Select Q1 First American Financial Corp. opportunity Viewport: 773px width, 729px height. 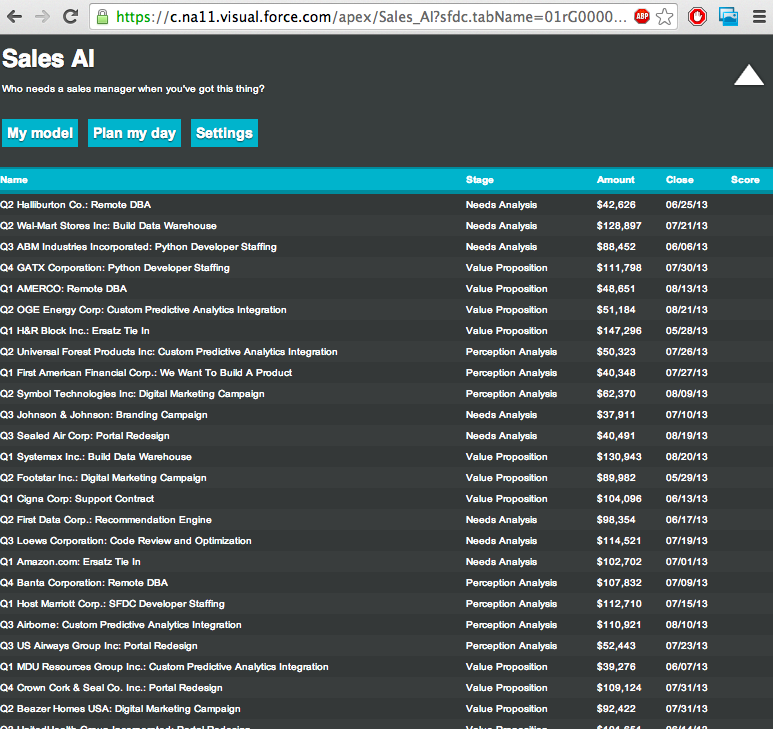[146, 373]
